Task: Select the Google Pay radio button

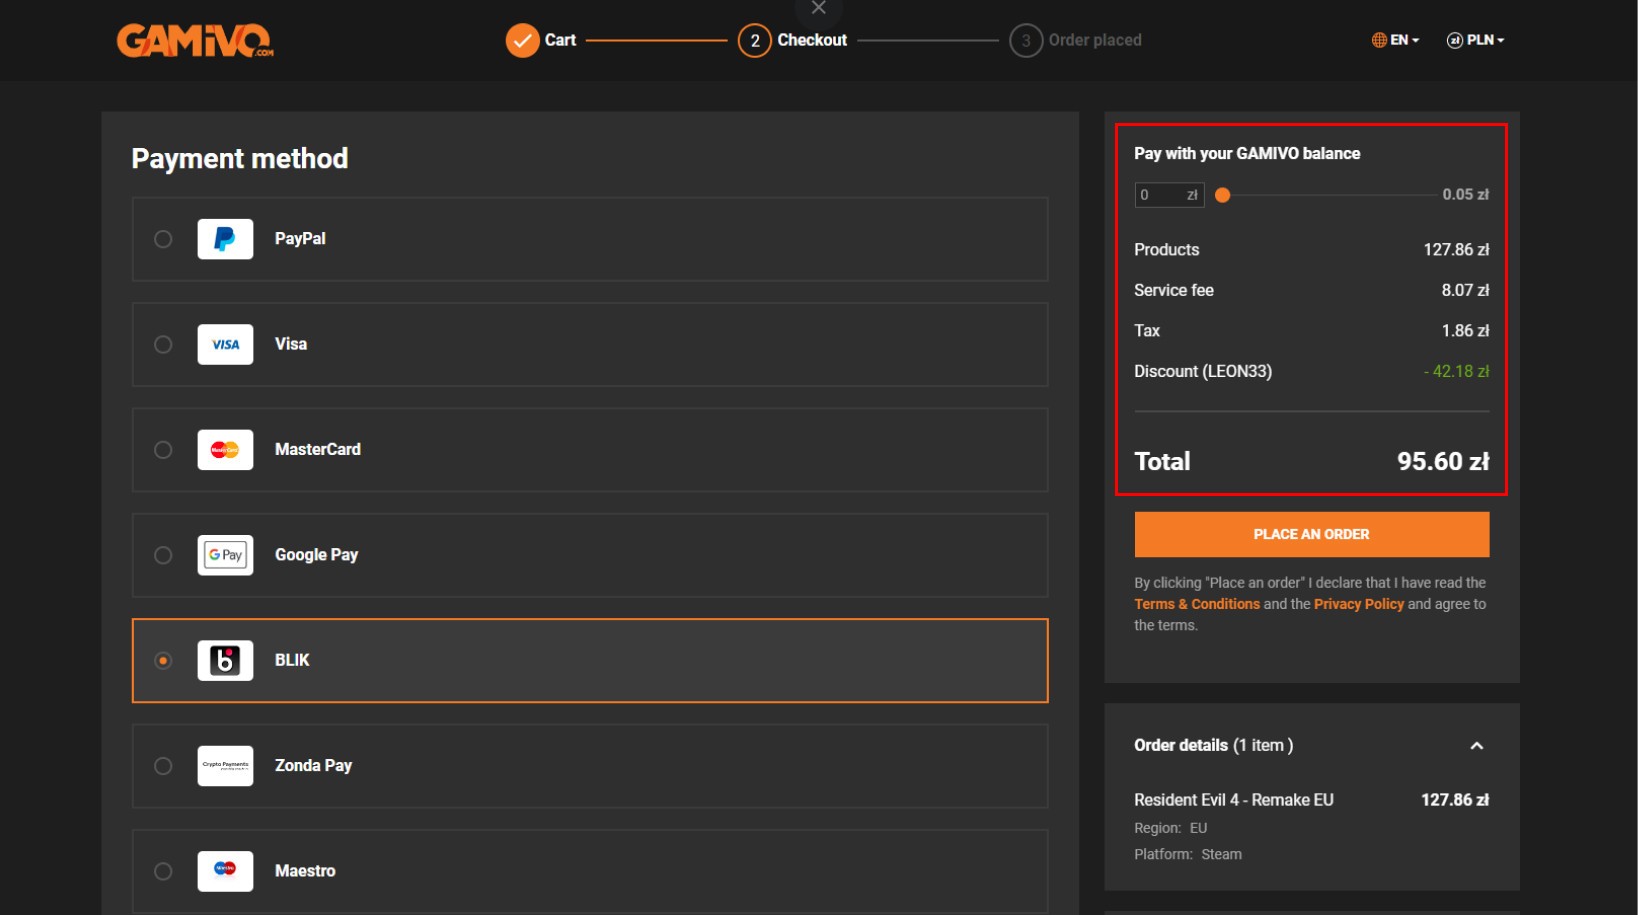Action: pos(163,555)
